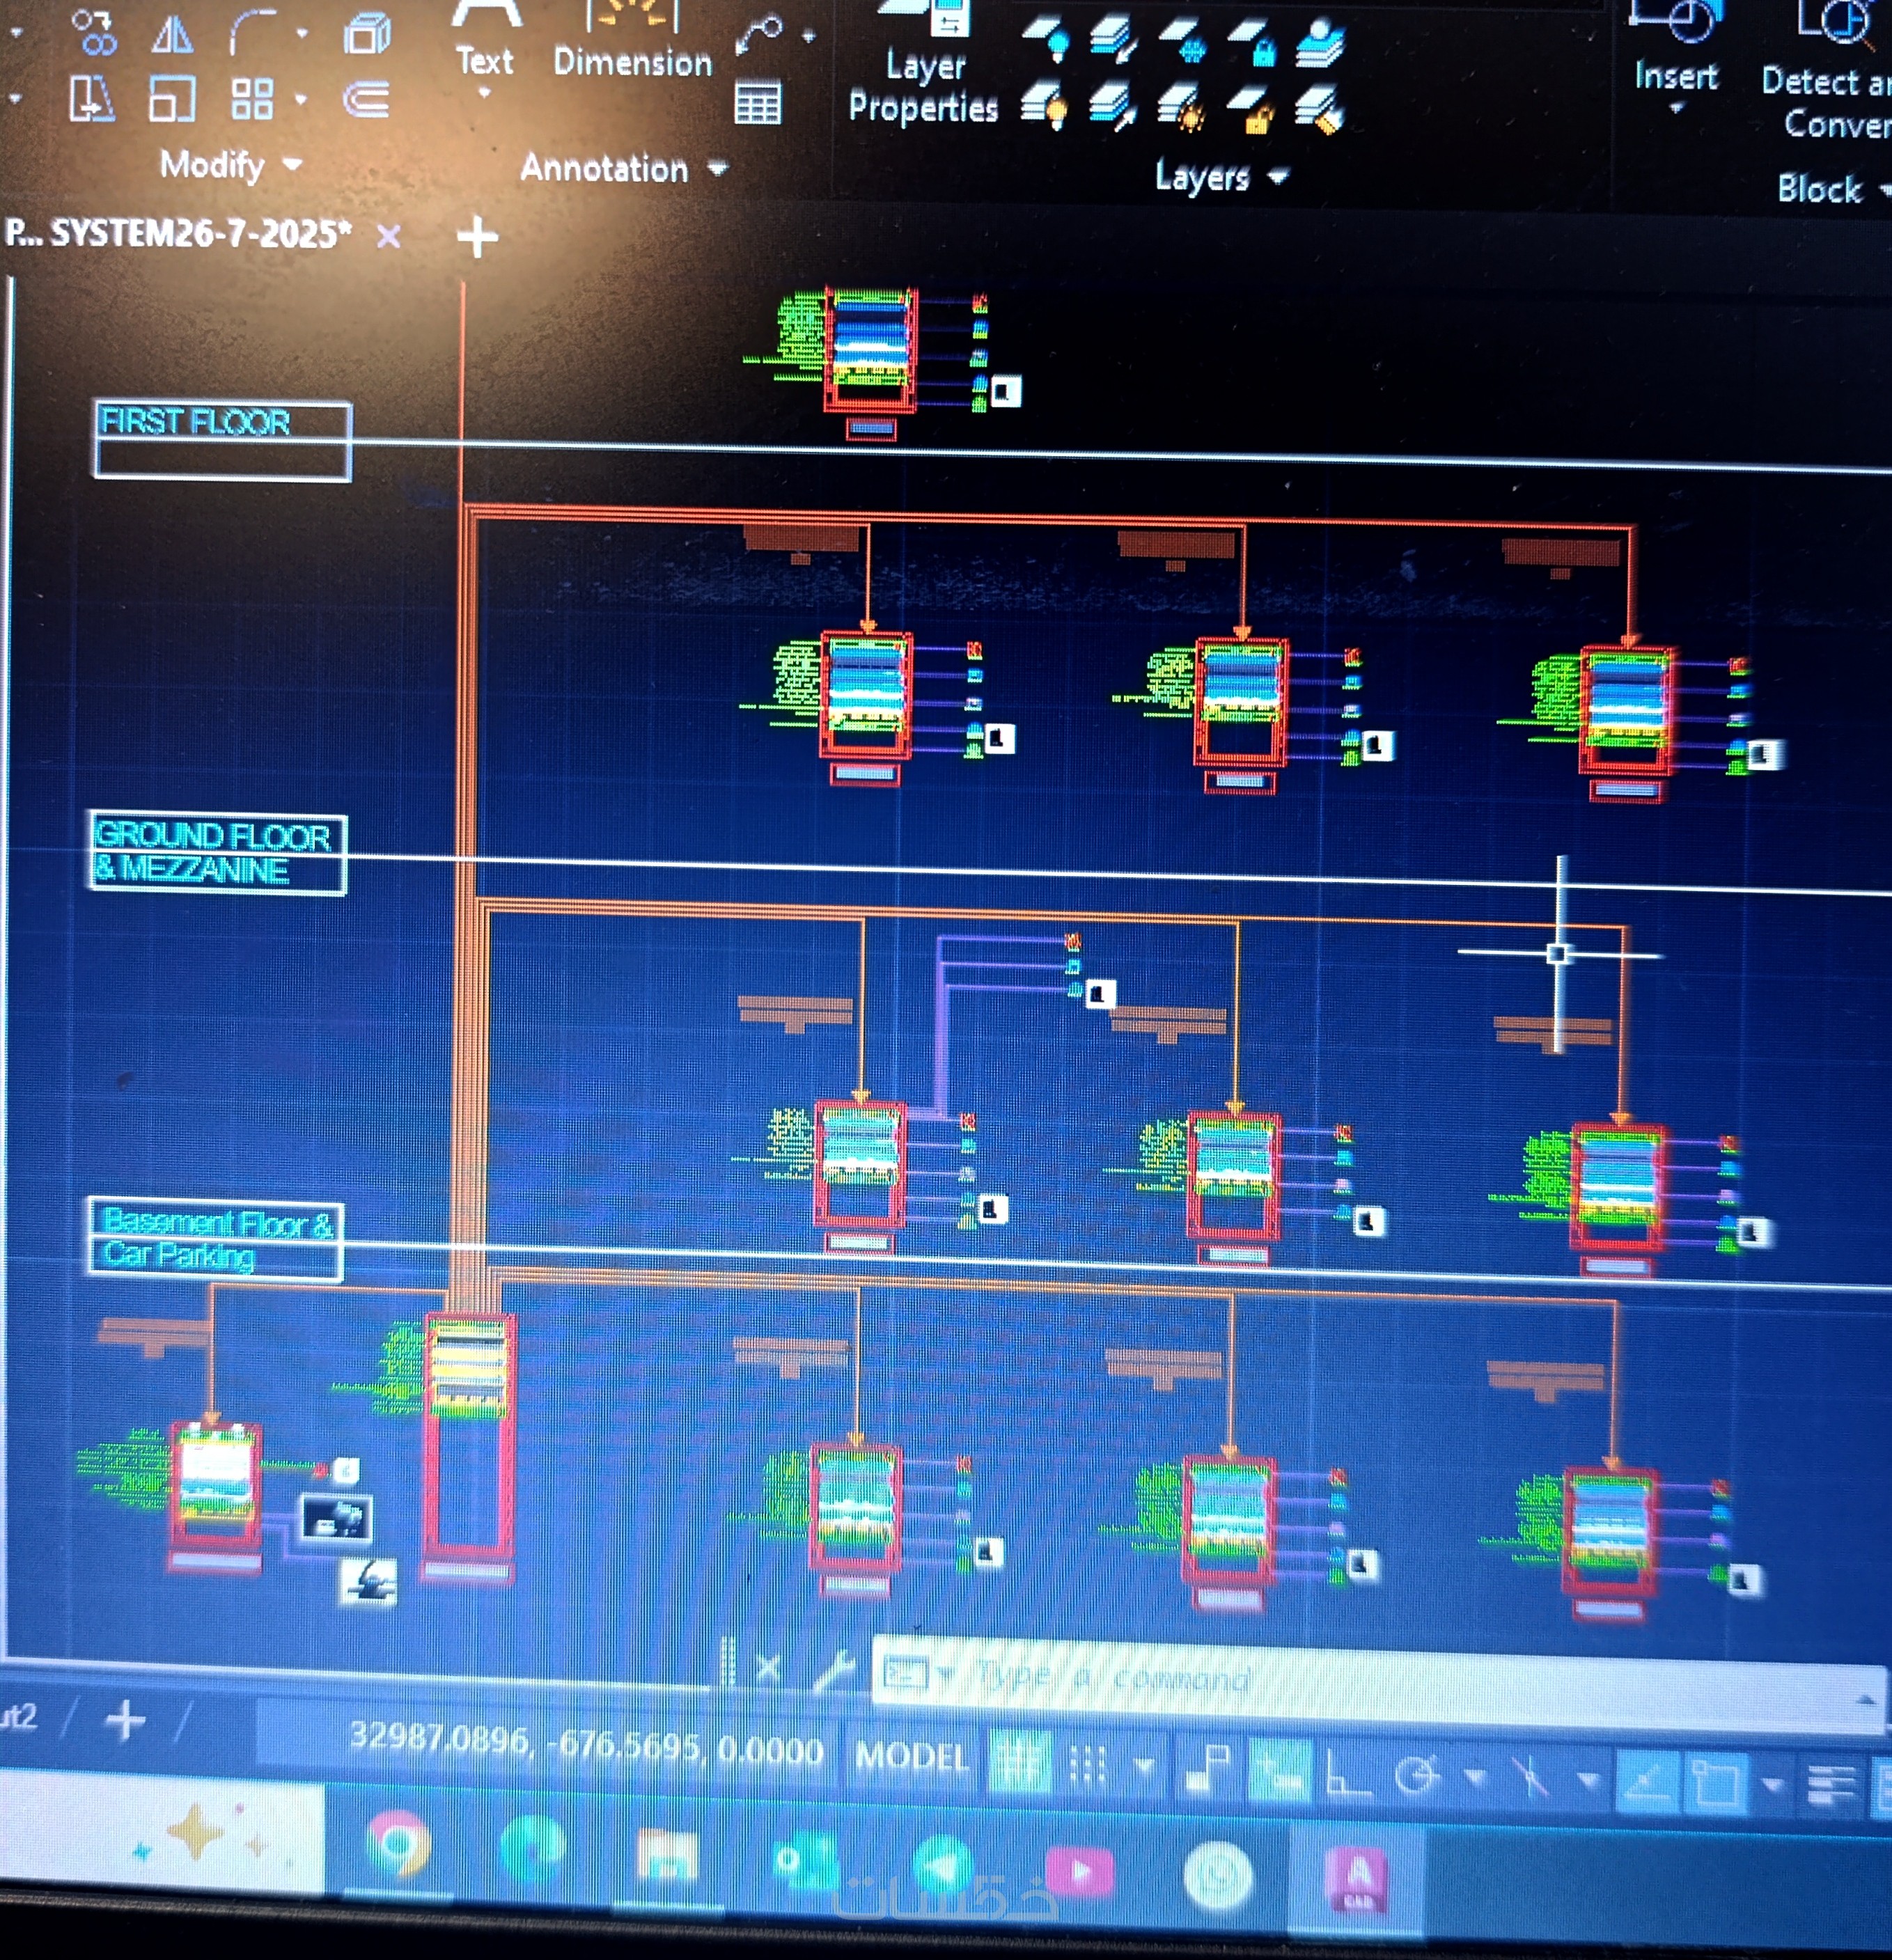Insert a Table from Annotation panel
Screen dimensions: 1892x1960
tap(757, 103)
